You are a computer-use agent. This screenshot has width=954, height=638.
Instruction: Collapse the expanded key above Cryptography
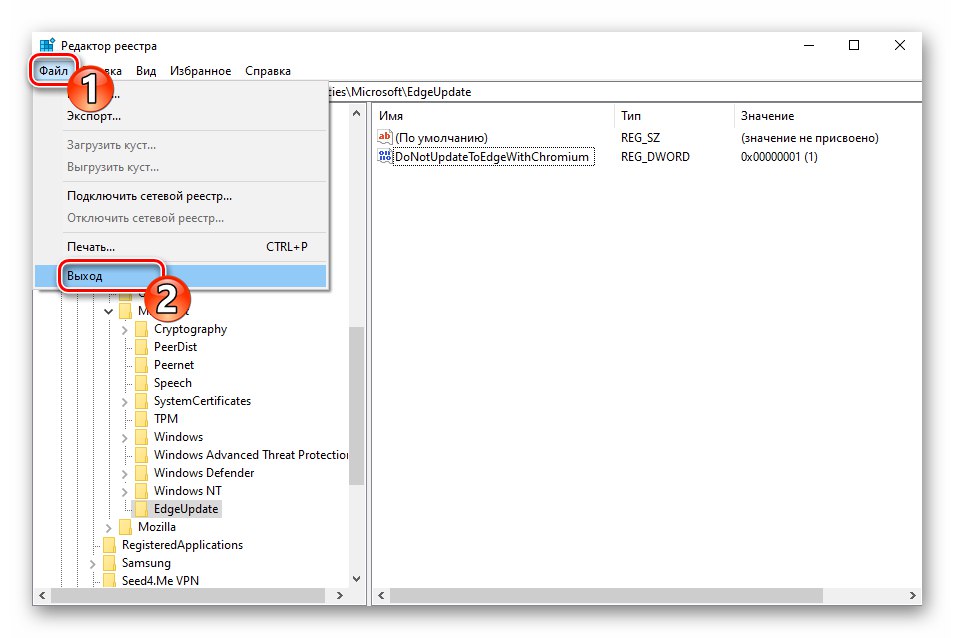point(108,311)
